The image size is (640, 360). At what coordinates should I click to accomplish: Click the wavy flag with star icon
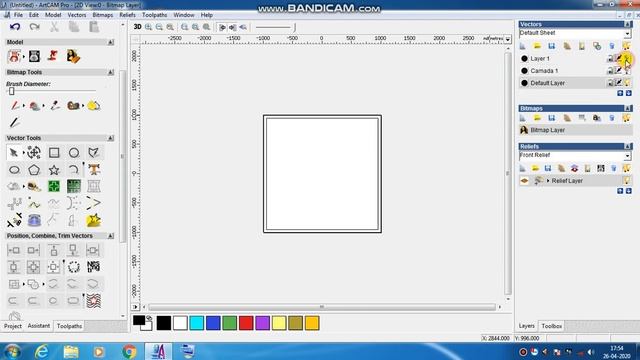(93, 301)
